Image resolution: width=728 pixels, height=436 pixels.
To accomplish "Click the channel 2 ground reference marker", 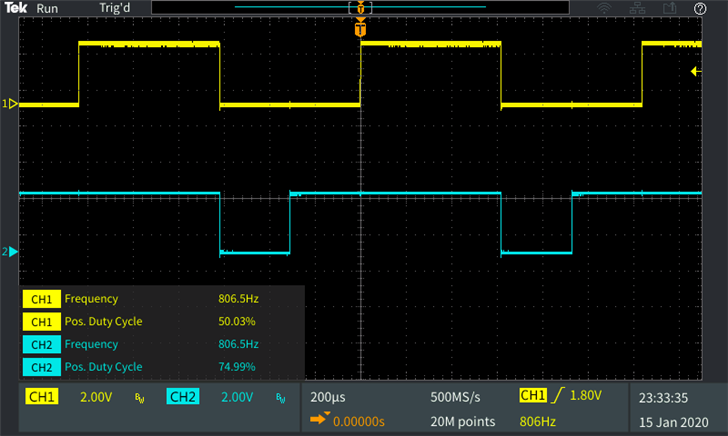I will coord(11,252).
